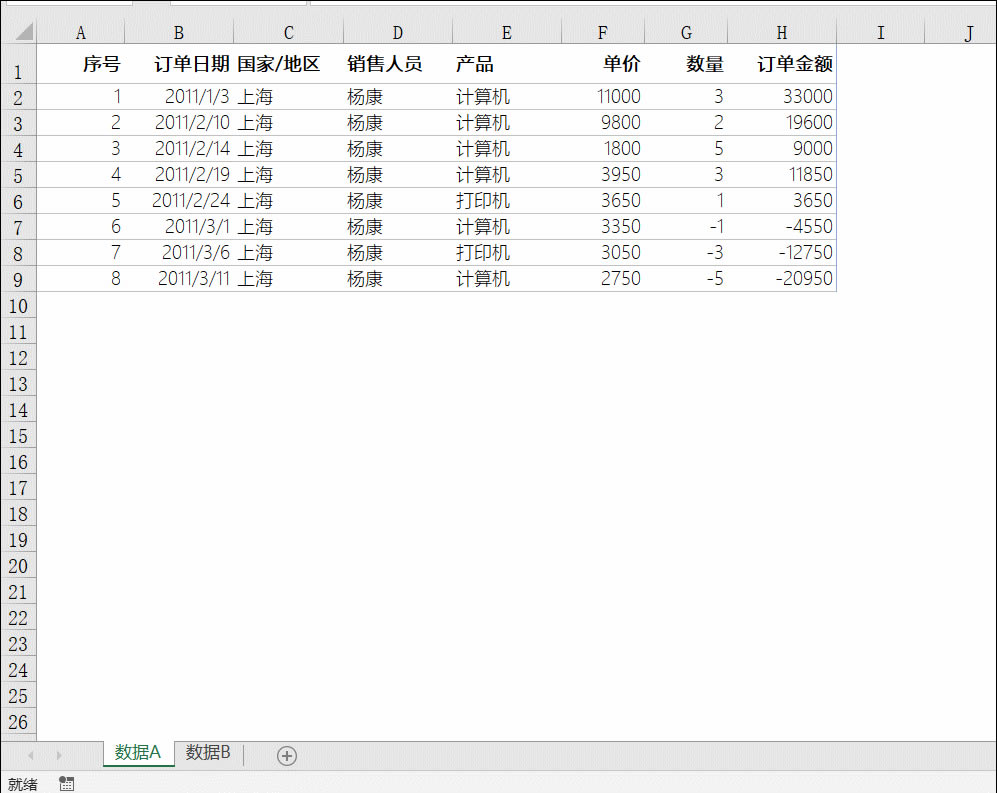Select row 9 header

click(x=18, y=278)
